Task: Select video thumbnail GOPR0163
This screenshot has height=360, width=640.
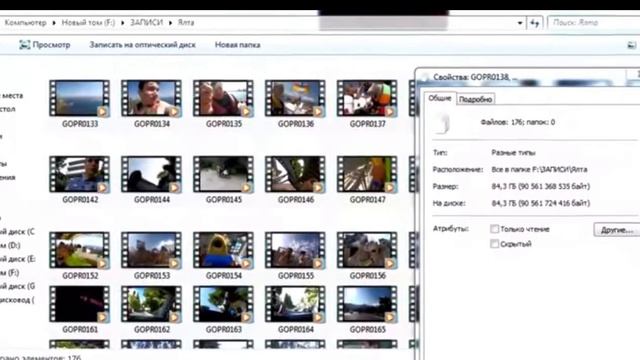Action: (223, 304)
